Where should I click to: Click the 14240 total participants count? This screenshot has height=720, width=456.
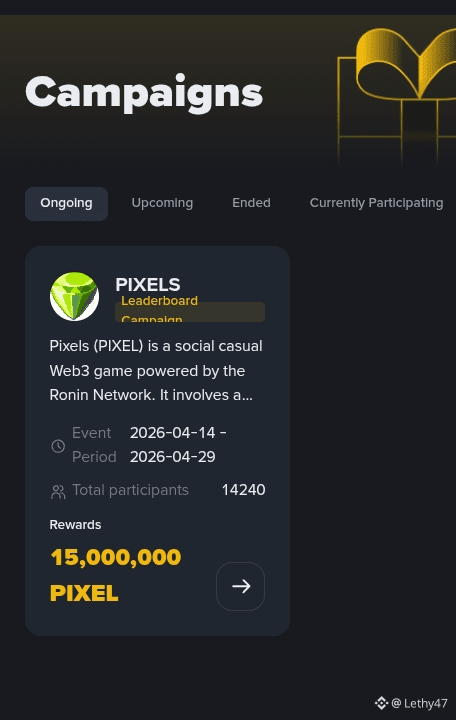[243, 490]
